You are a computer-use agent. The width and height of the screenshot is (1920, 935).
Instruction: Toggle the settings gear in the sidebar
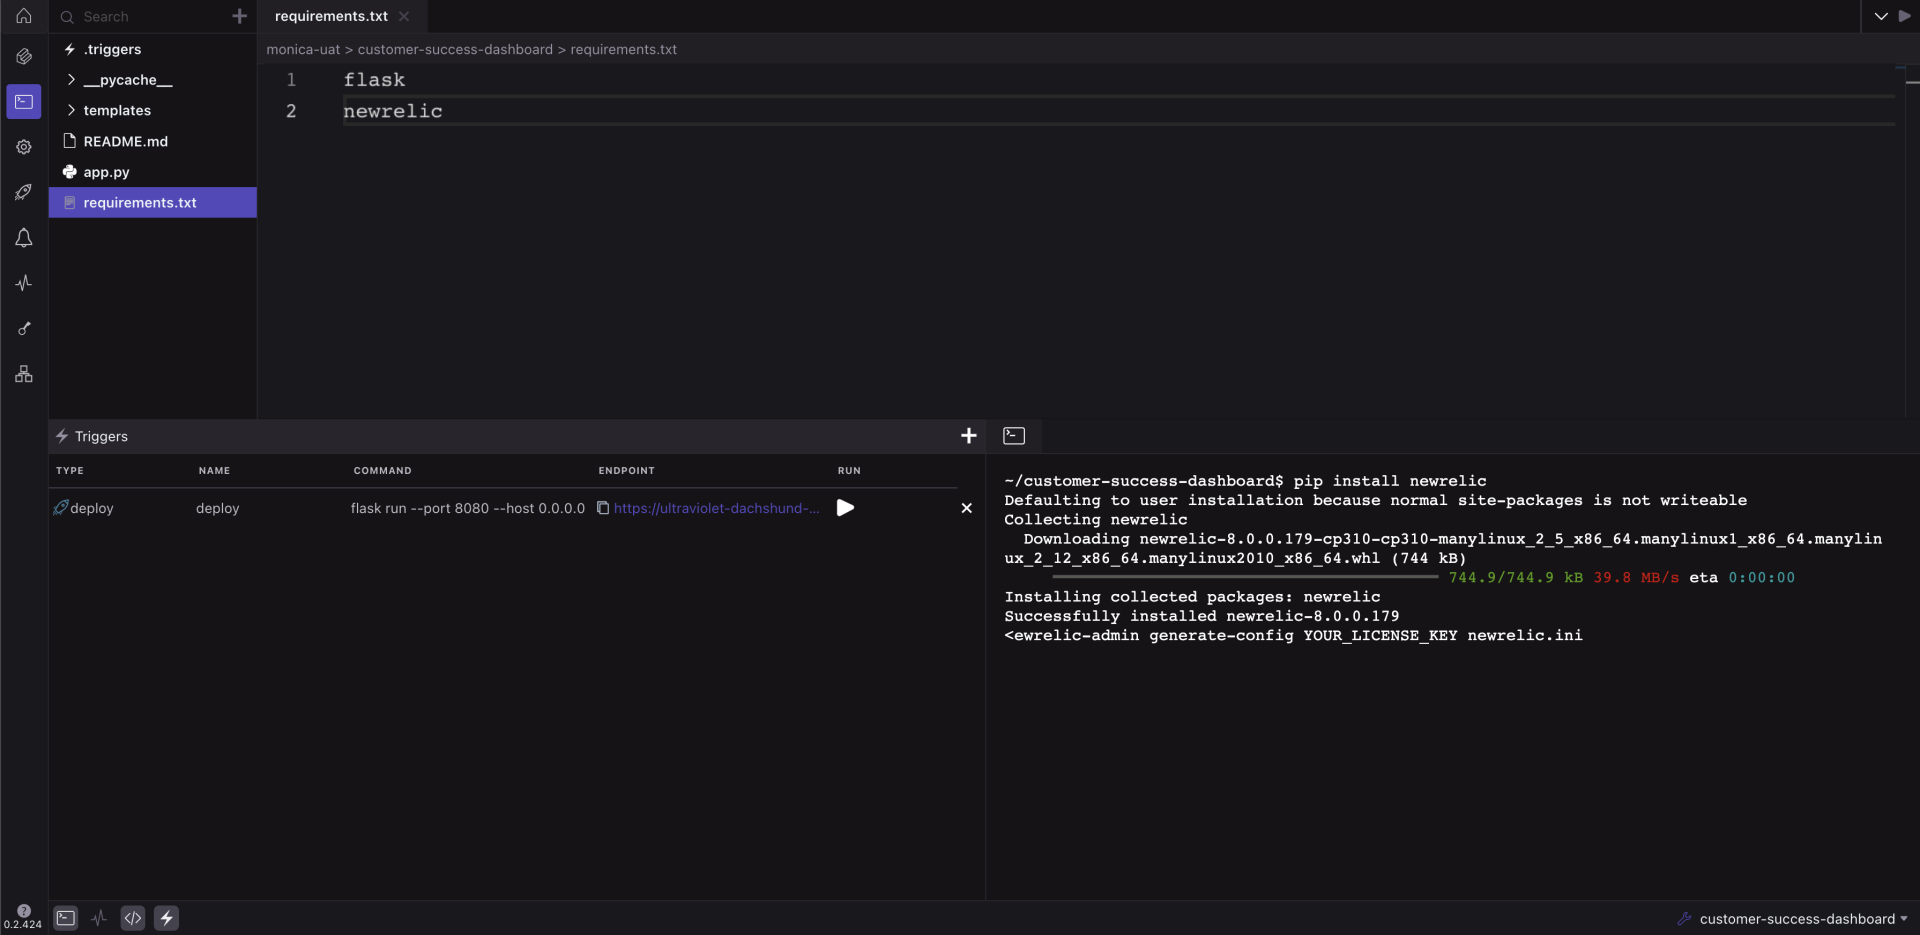click(24, 147)
